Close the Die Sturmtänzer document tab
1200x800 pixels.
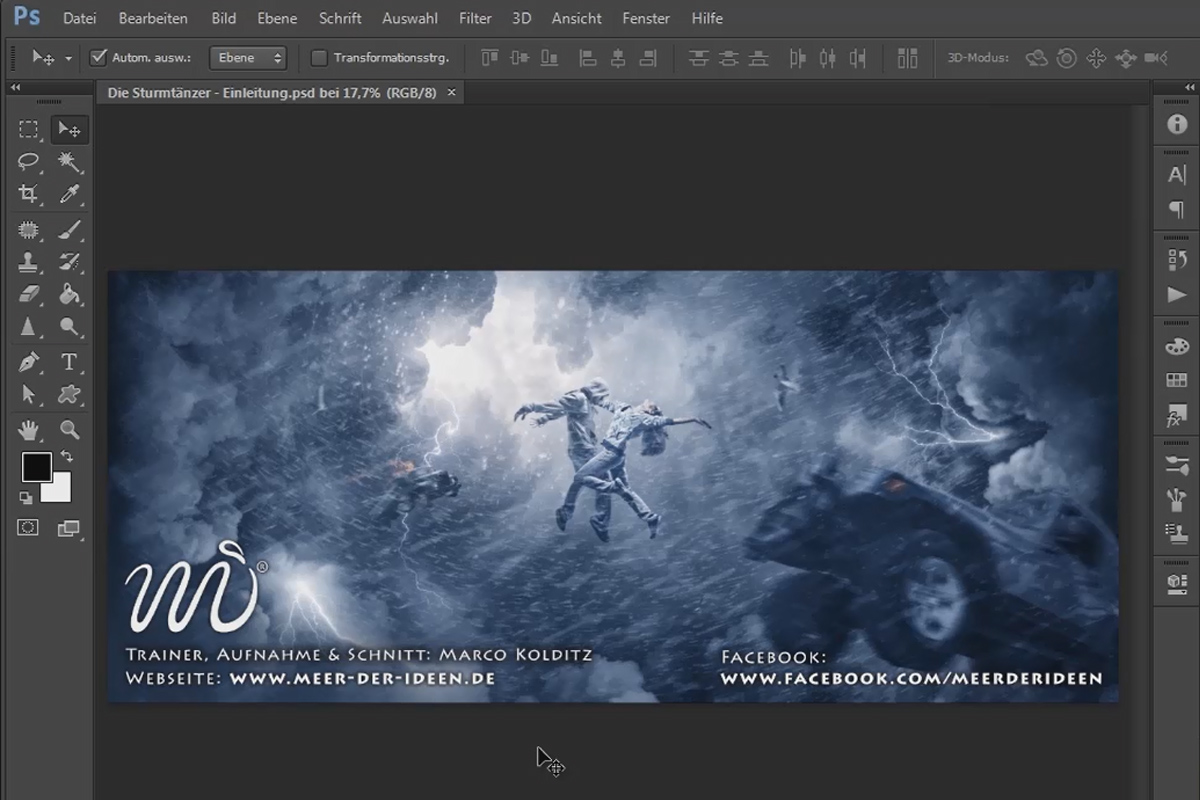(x=451, y=92)
